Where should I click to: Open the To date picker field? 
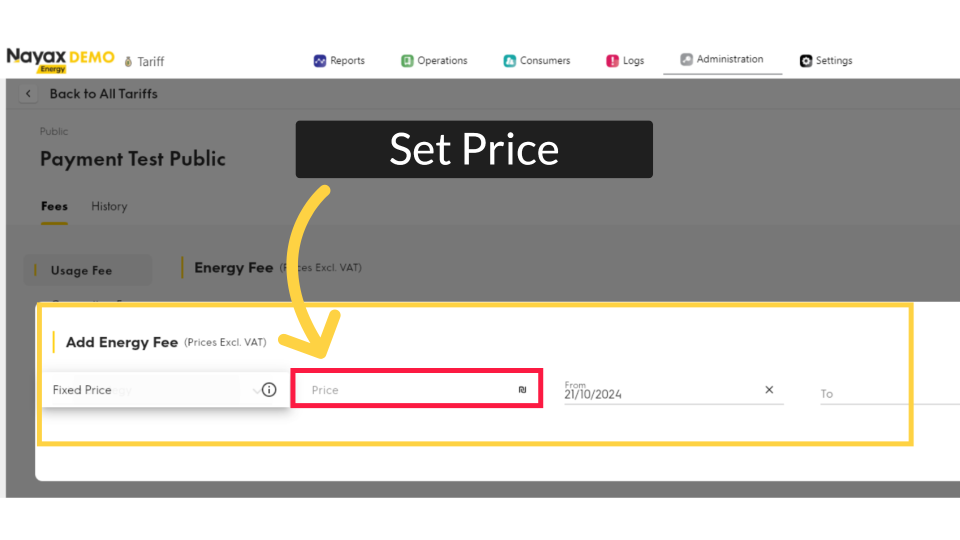(x=880, y=394)
